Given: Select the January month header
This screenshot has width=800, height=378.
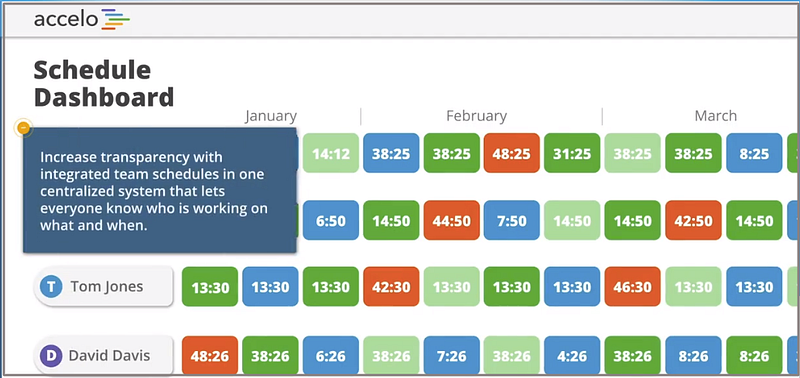Looking at the screenshot, I should click(x=270, y=116).
